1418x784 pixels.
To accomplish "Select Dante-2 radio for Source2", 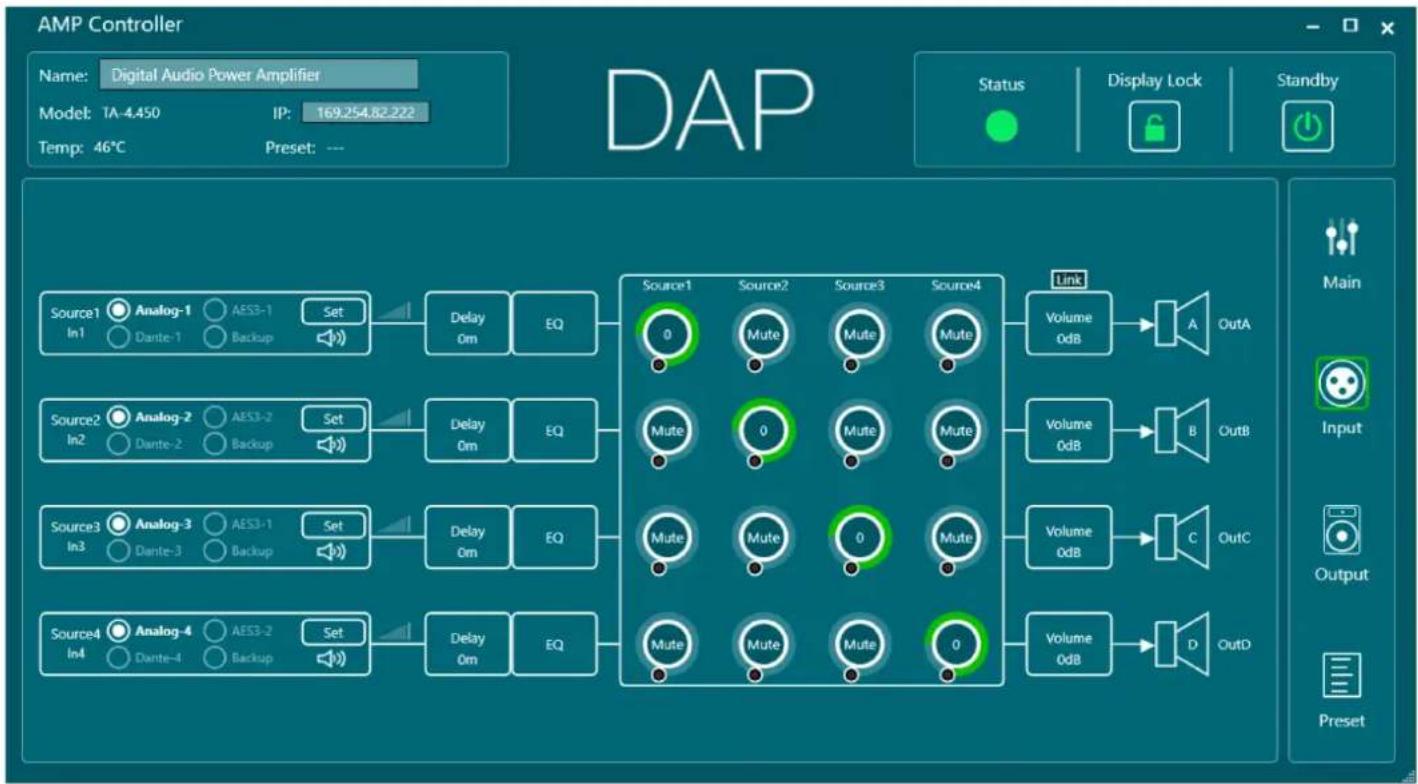I will (x=118, y=443).
